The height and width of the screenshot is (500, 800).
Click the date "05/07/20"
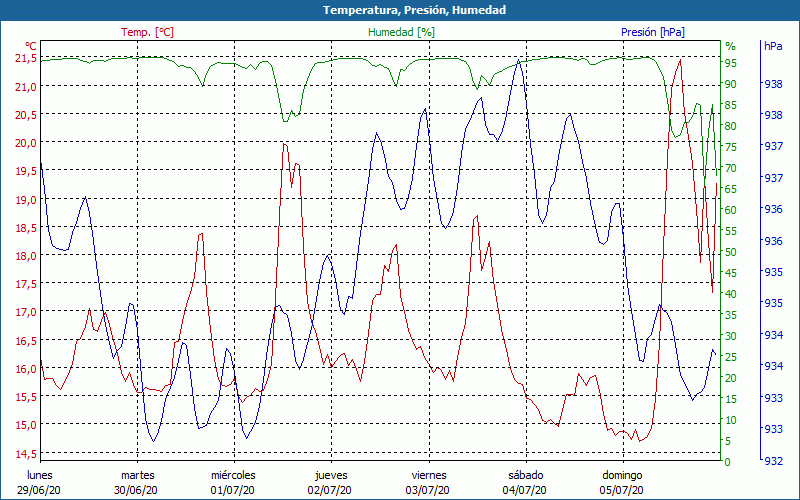pyautogui.click(x=621, y=490)
